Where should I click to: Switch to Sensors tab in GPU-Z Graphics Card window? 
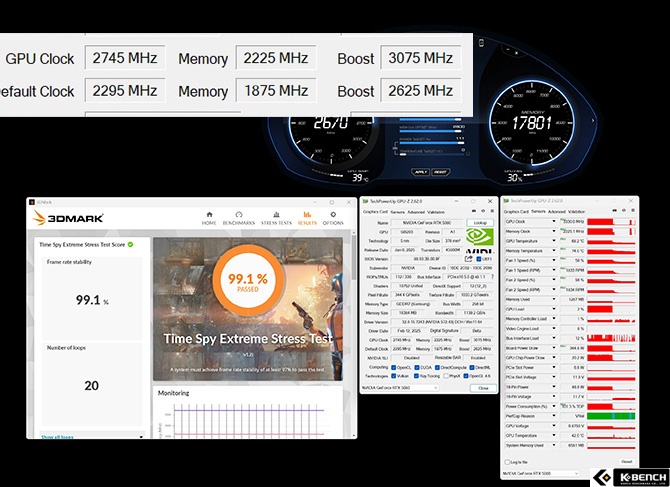coord(397,212)
